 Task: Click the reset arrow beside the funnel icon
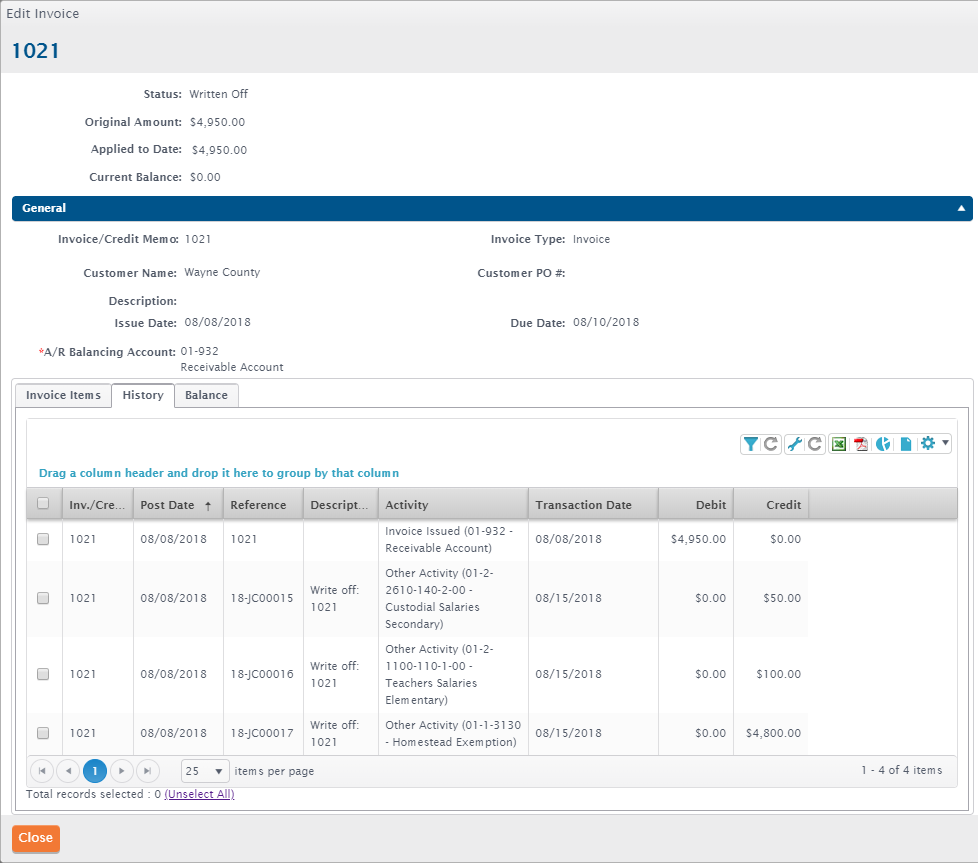tap(771, 444)
